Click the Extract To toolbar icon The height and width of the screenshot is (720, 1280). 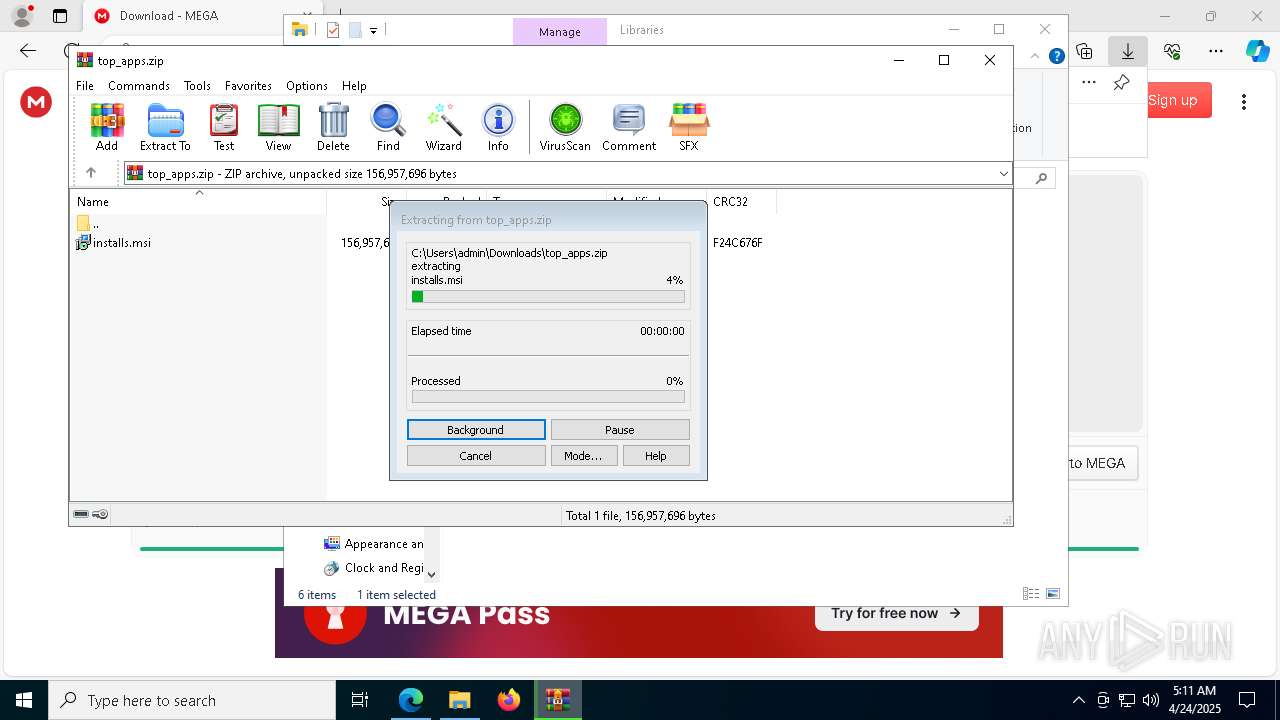(165, 127)
